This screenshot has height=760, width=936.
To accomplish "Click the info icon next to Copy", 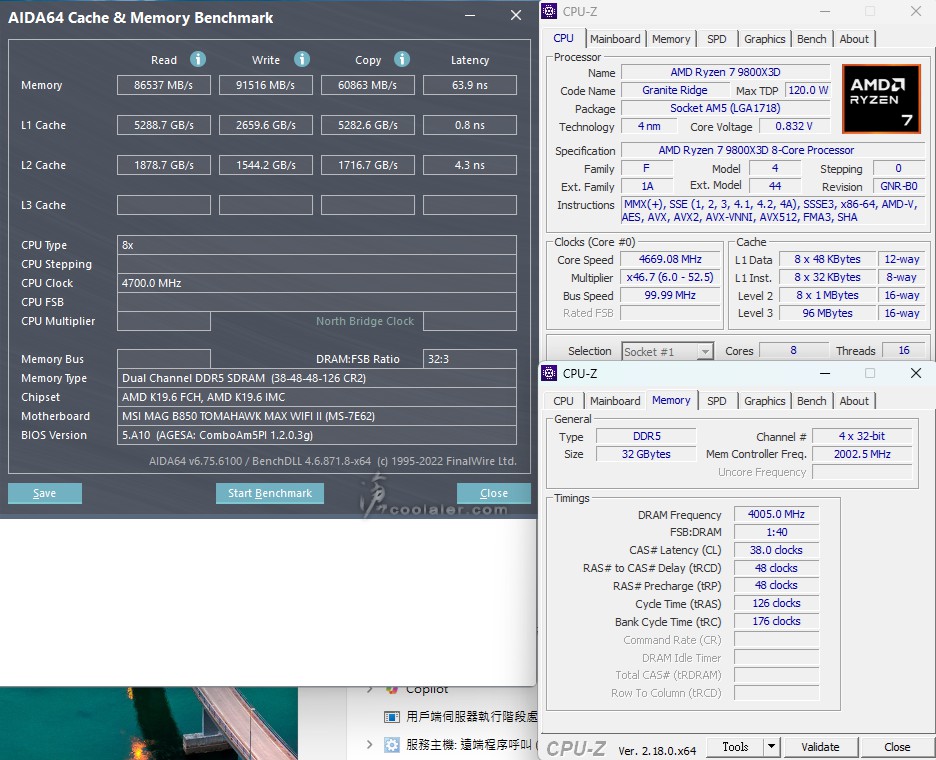I will pyautogui.click(x=402, y=60).
